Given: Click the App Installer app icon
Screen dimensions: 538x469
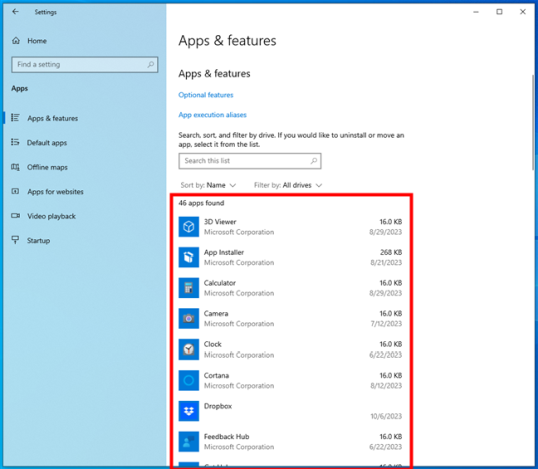Looking at the screenshot, I should 189,257.
